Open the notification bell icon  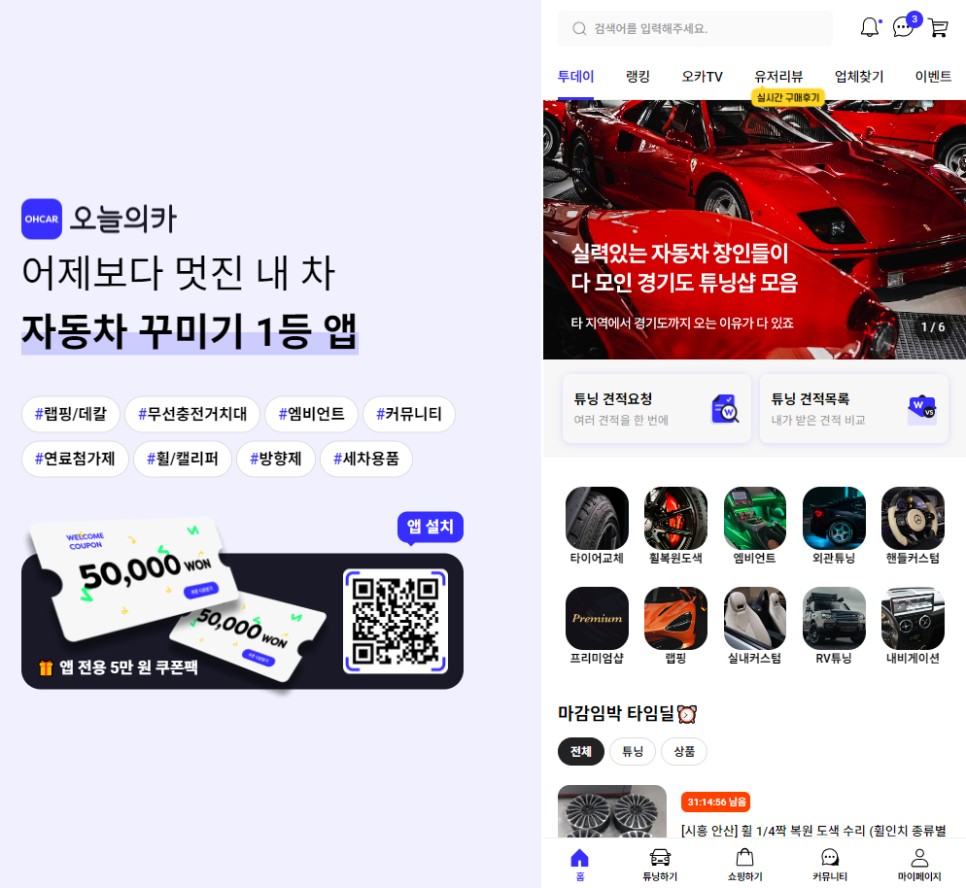coord(869,28)
